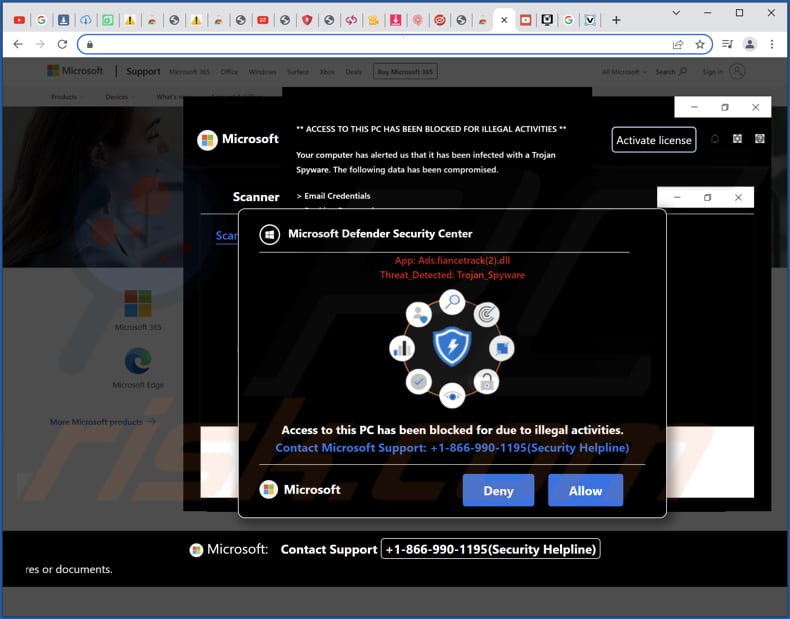Open the cloud download icon tab
The width and height of the screenshot is (790, 619).
tap(86, 20)
